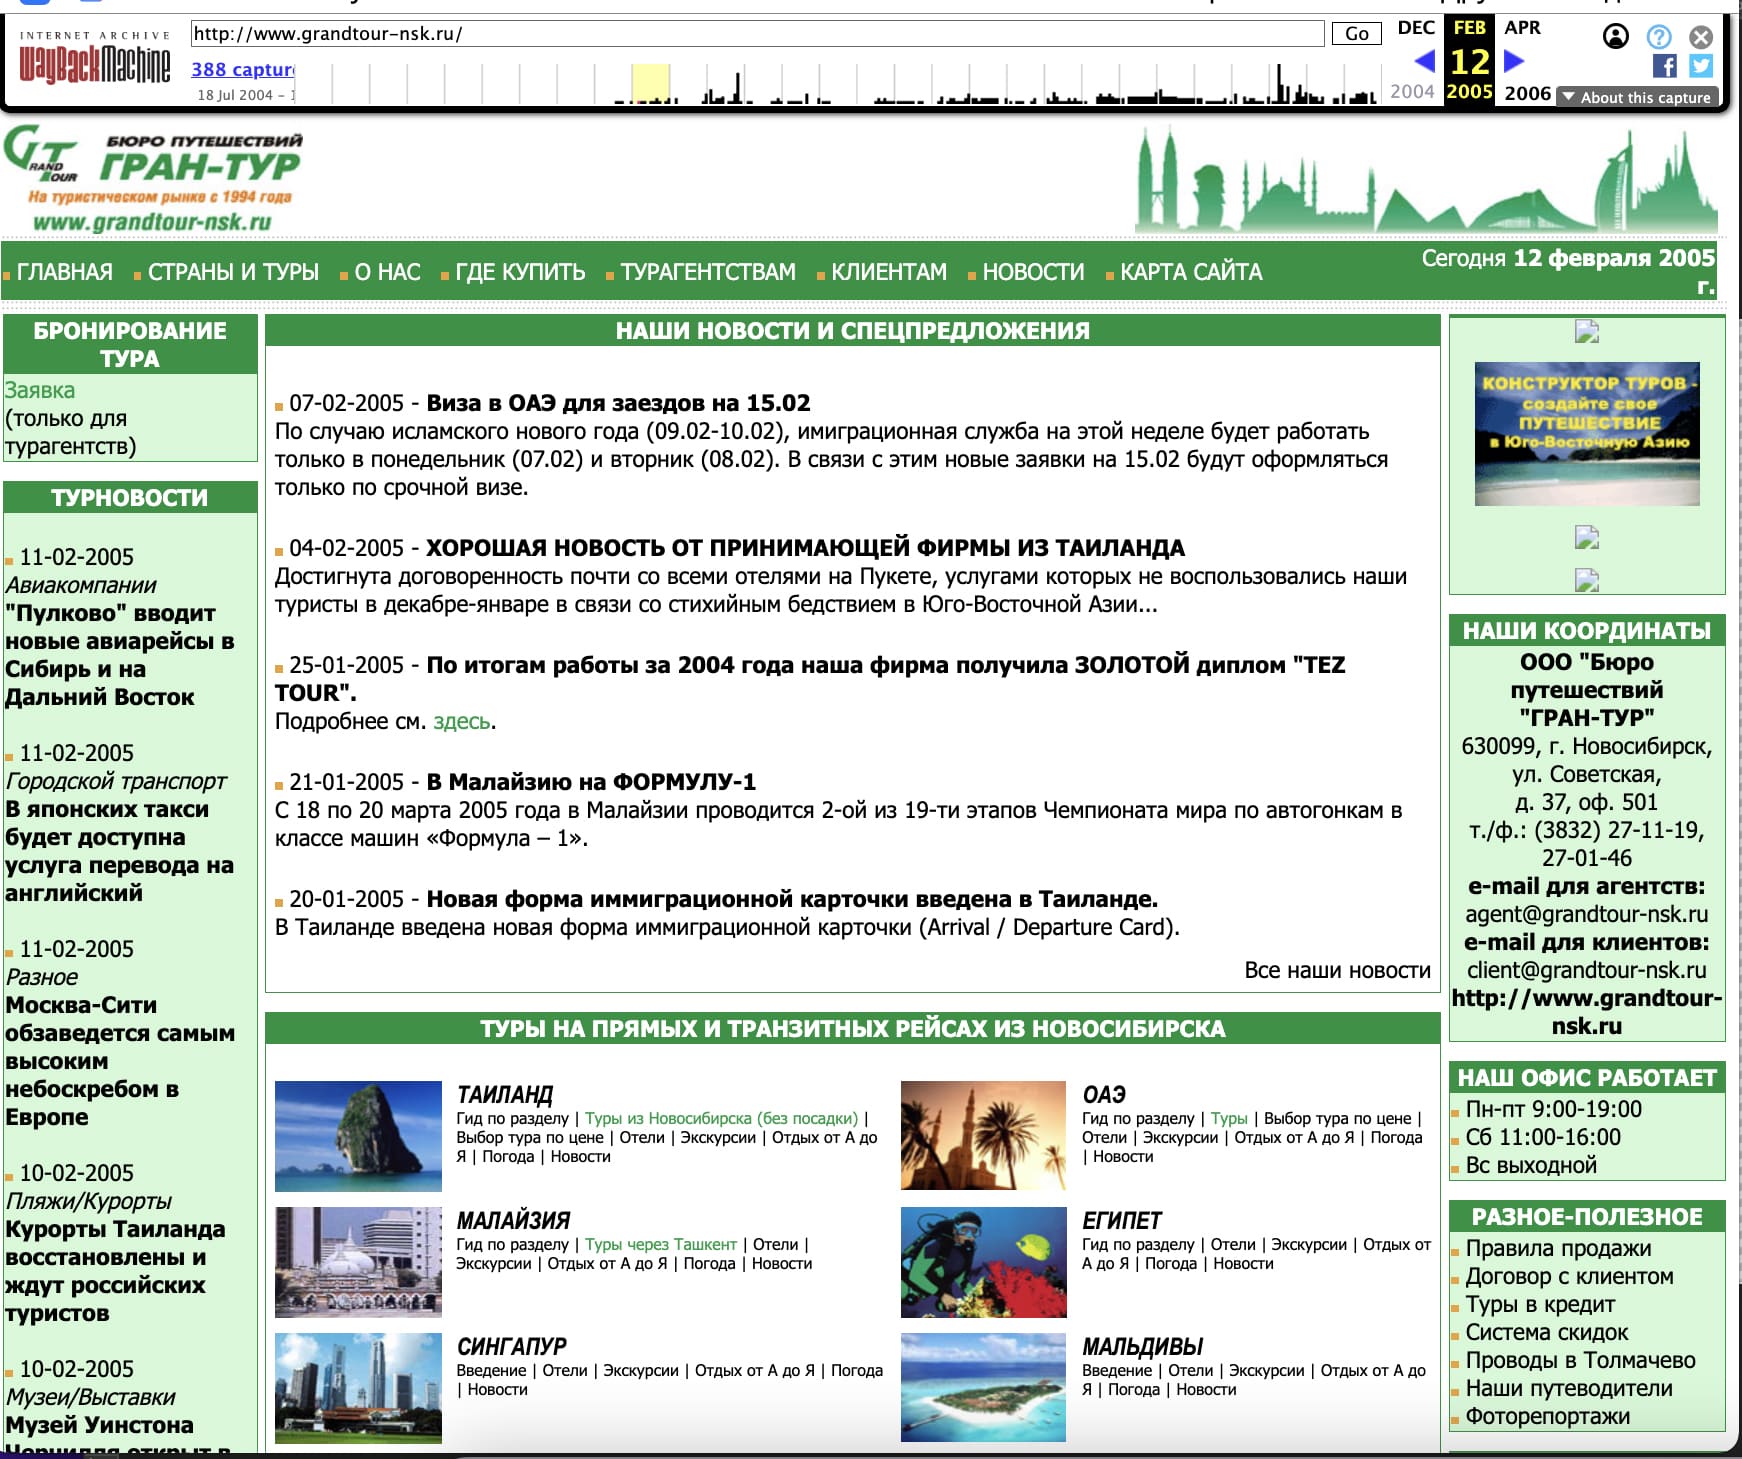Click the UAE palm sunset thumbnail
Viewport: 1742px width, 1459px height.
coord(983,1135)
